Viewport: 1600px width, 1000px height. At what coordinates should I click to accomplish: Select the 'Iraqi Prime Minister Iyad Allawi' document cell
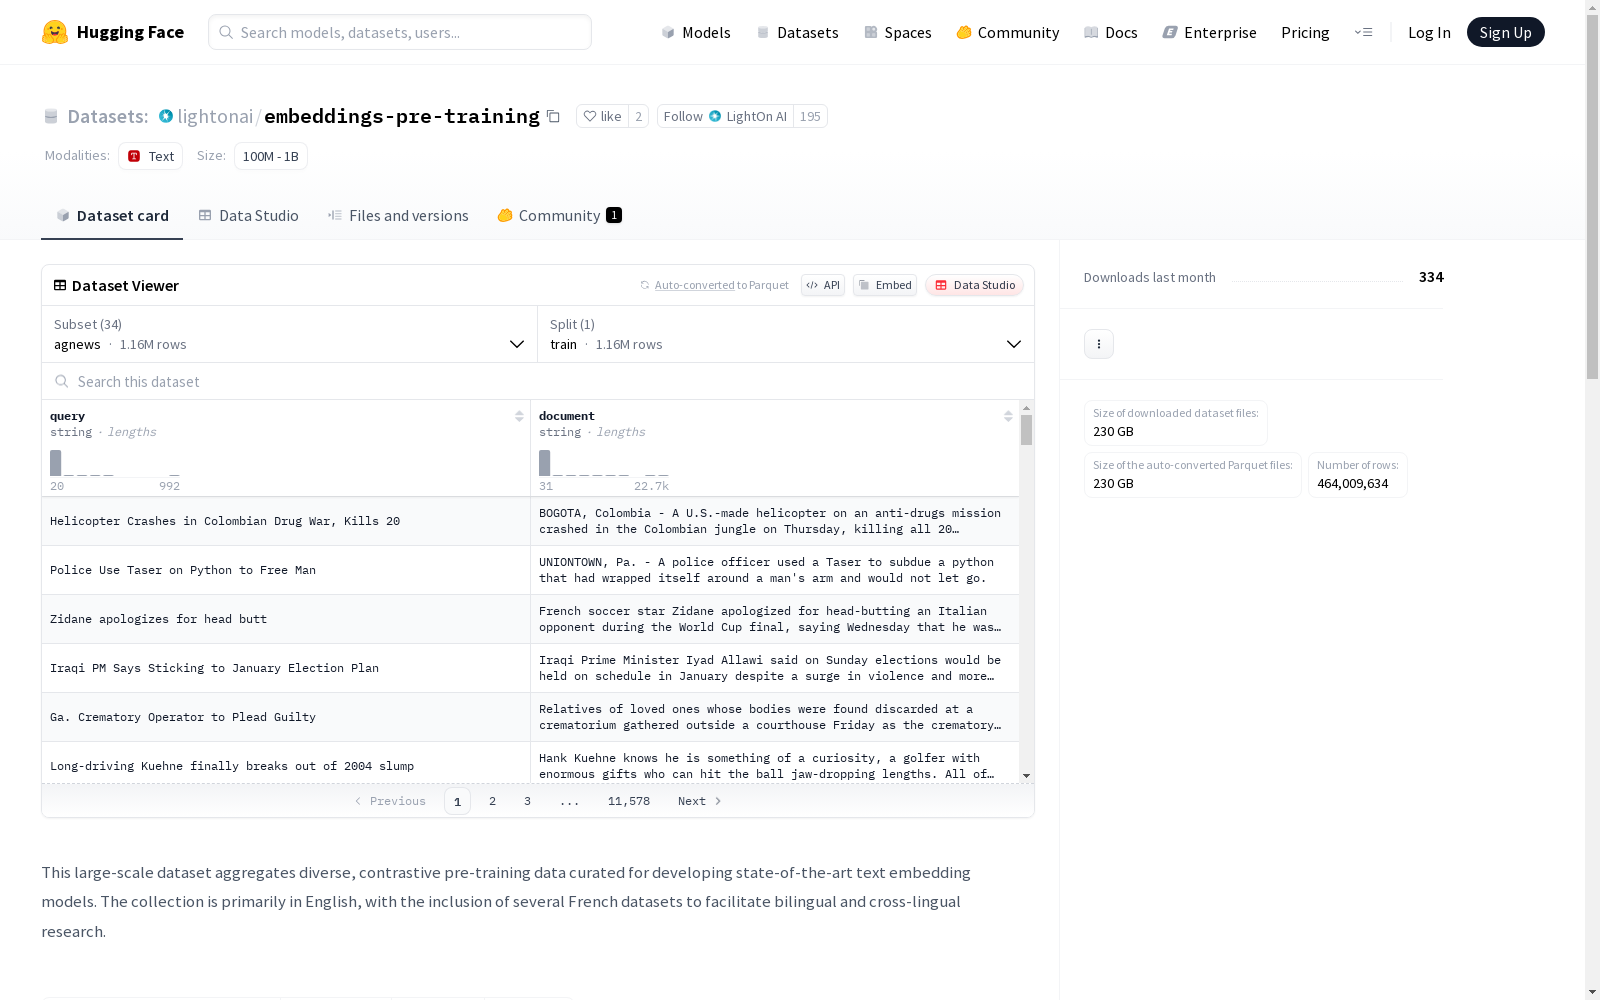(x=775, y=668)
